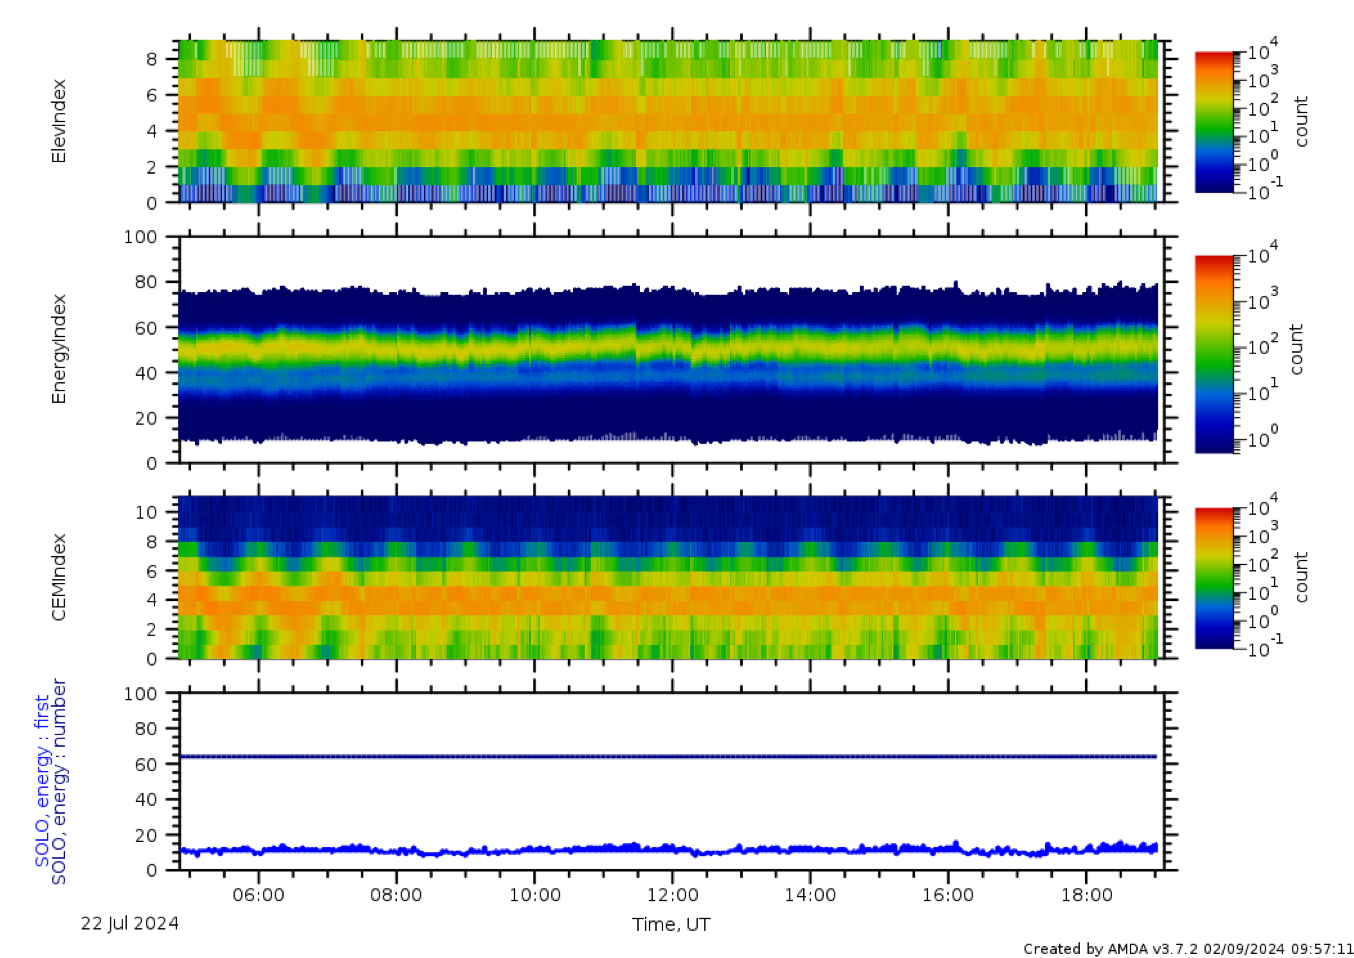Select the '22 Jul 2024' date text
Screen dimensions: 1354x958
click(x=130, y=923)
